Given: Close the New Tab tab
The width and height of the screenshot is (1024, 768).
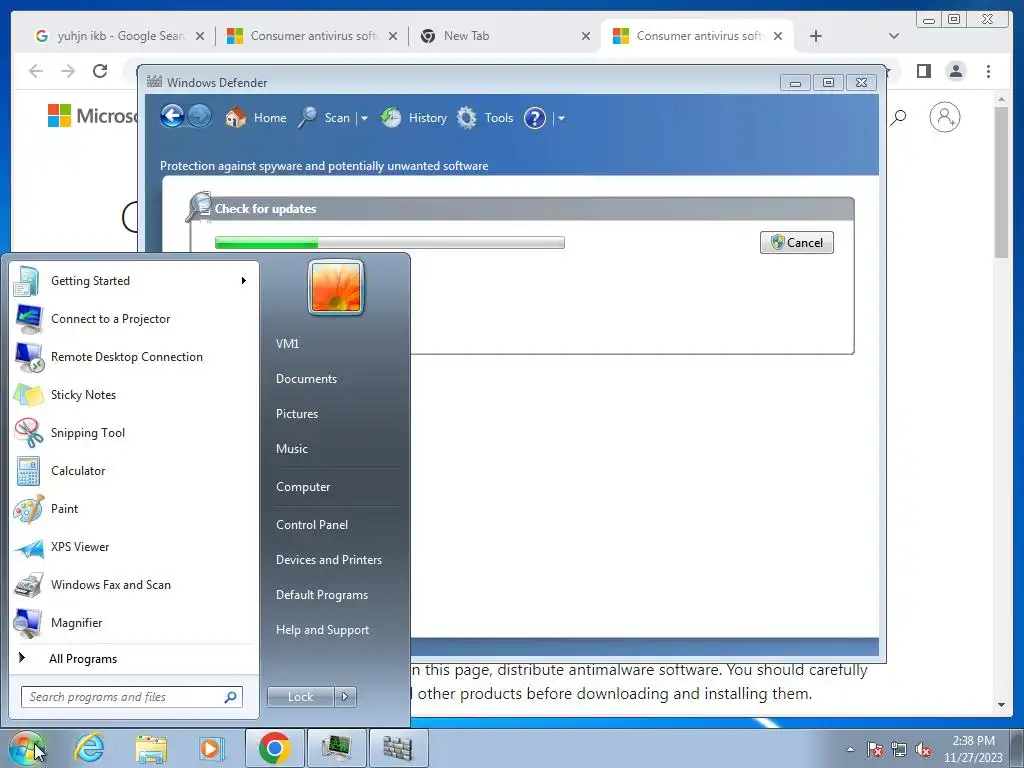Looking at the screenshot, I should [x=586, y=36].
